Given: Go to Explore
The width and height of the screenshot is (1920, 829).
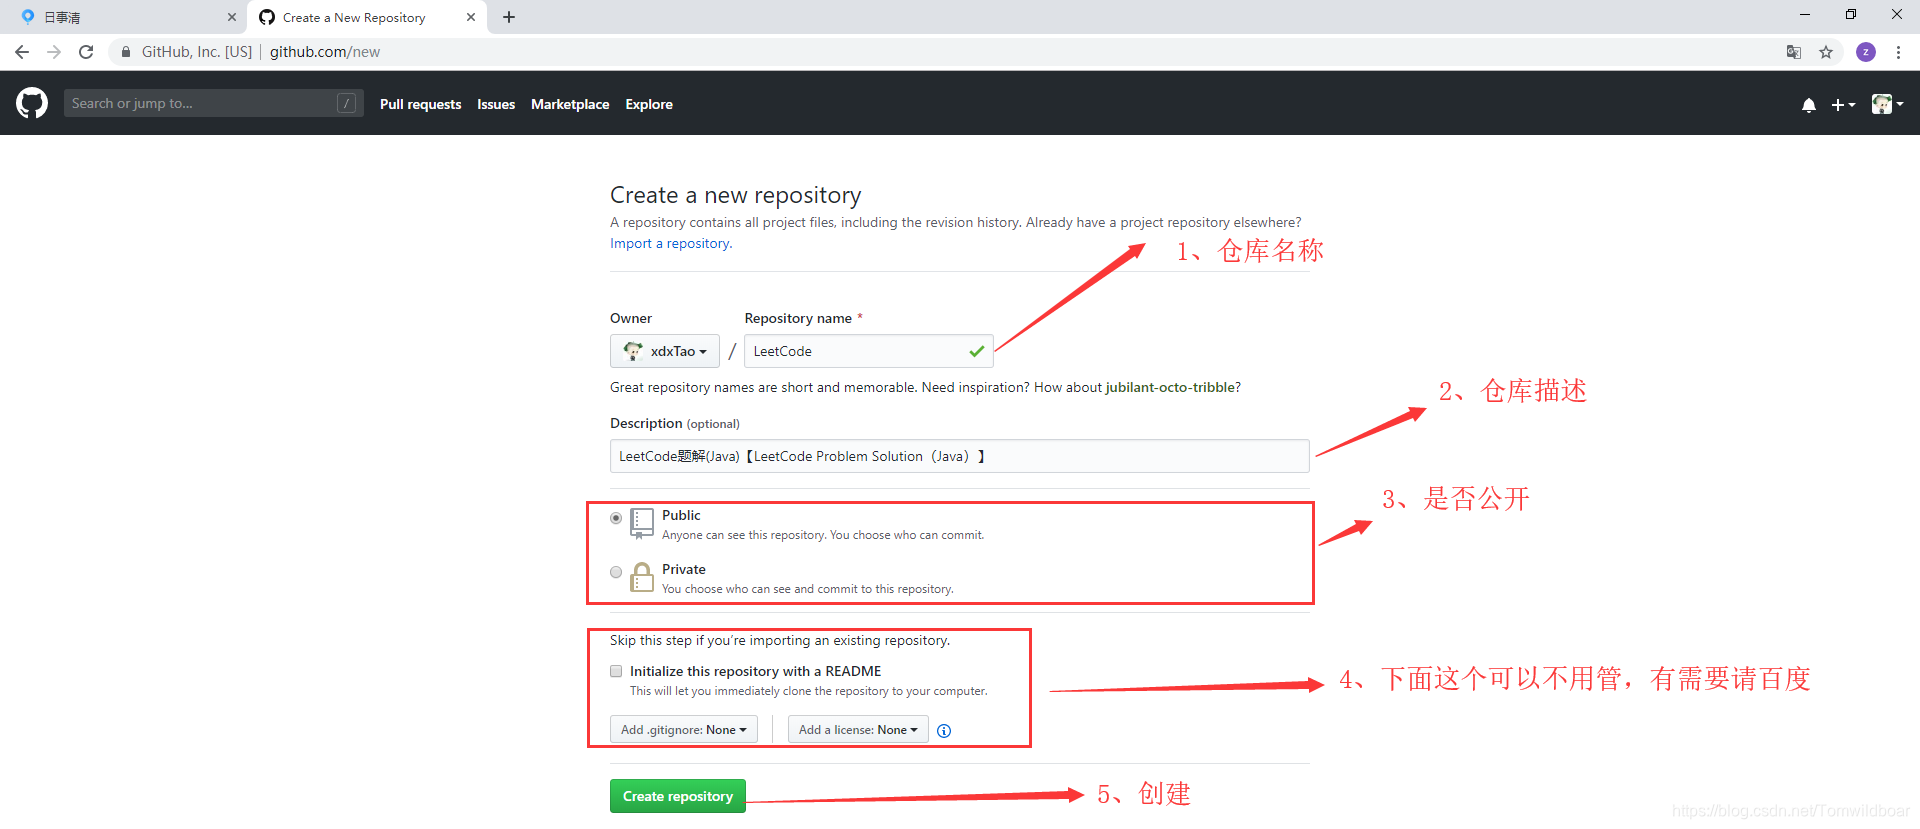Looking at the screenshot, I should tap(649, 104).
